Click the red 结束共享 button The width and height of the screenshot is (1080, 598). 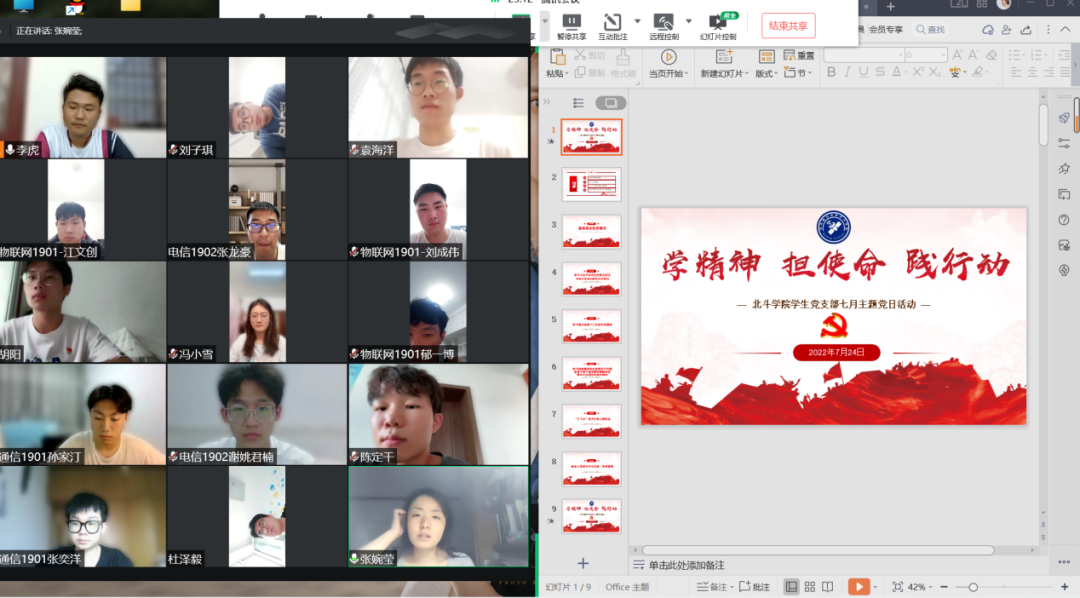(788, 26)
